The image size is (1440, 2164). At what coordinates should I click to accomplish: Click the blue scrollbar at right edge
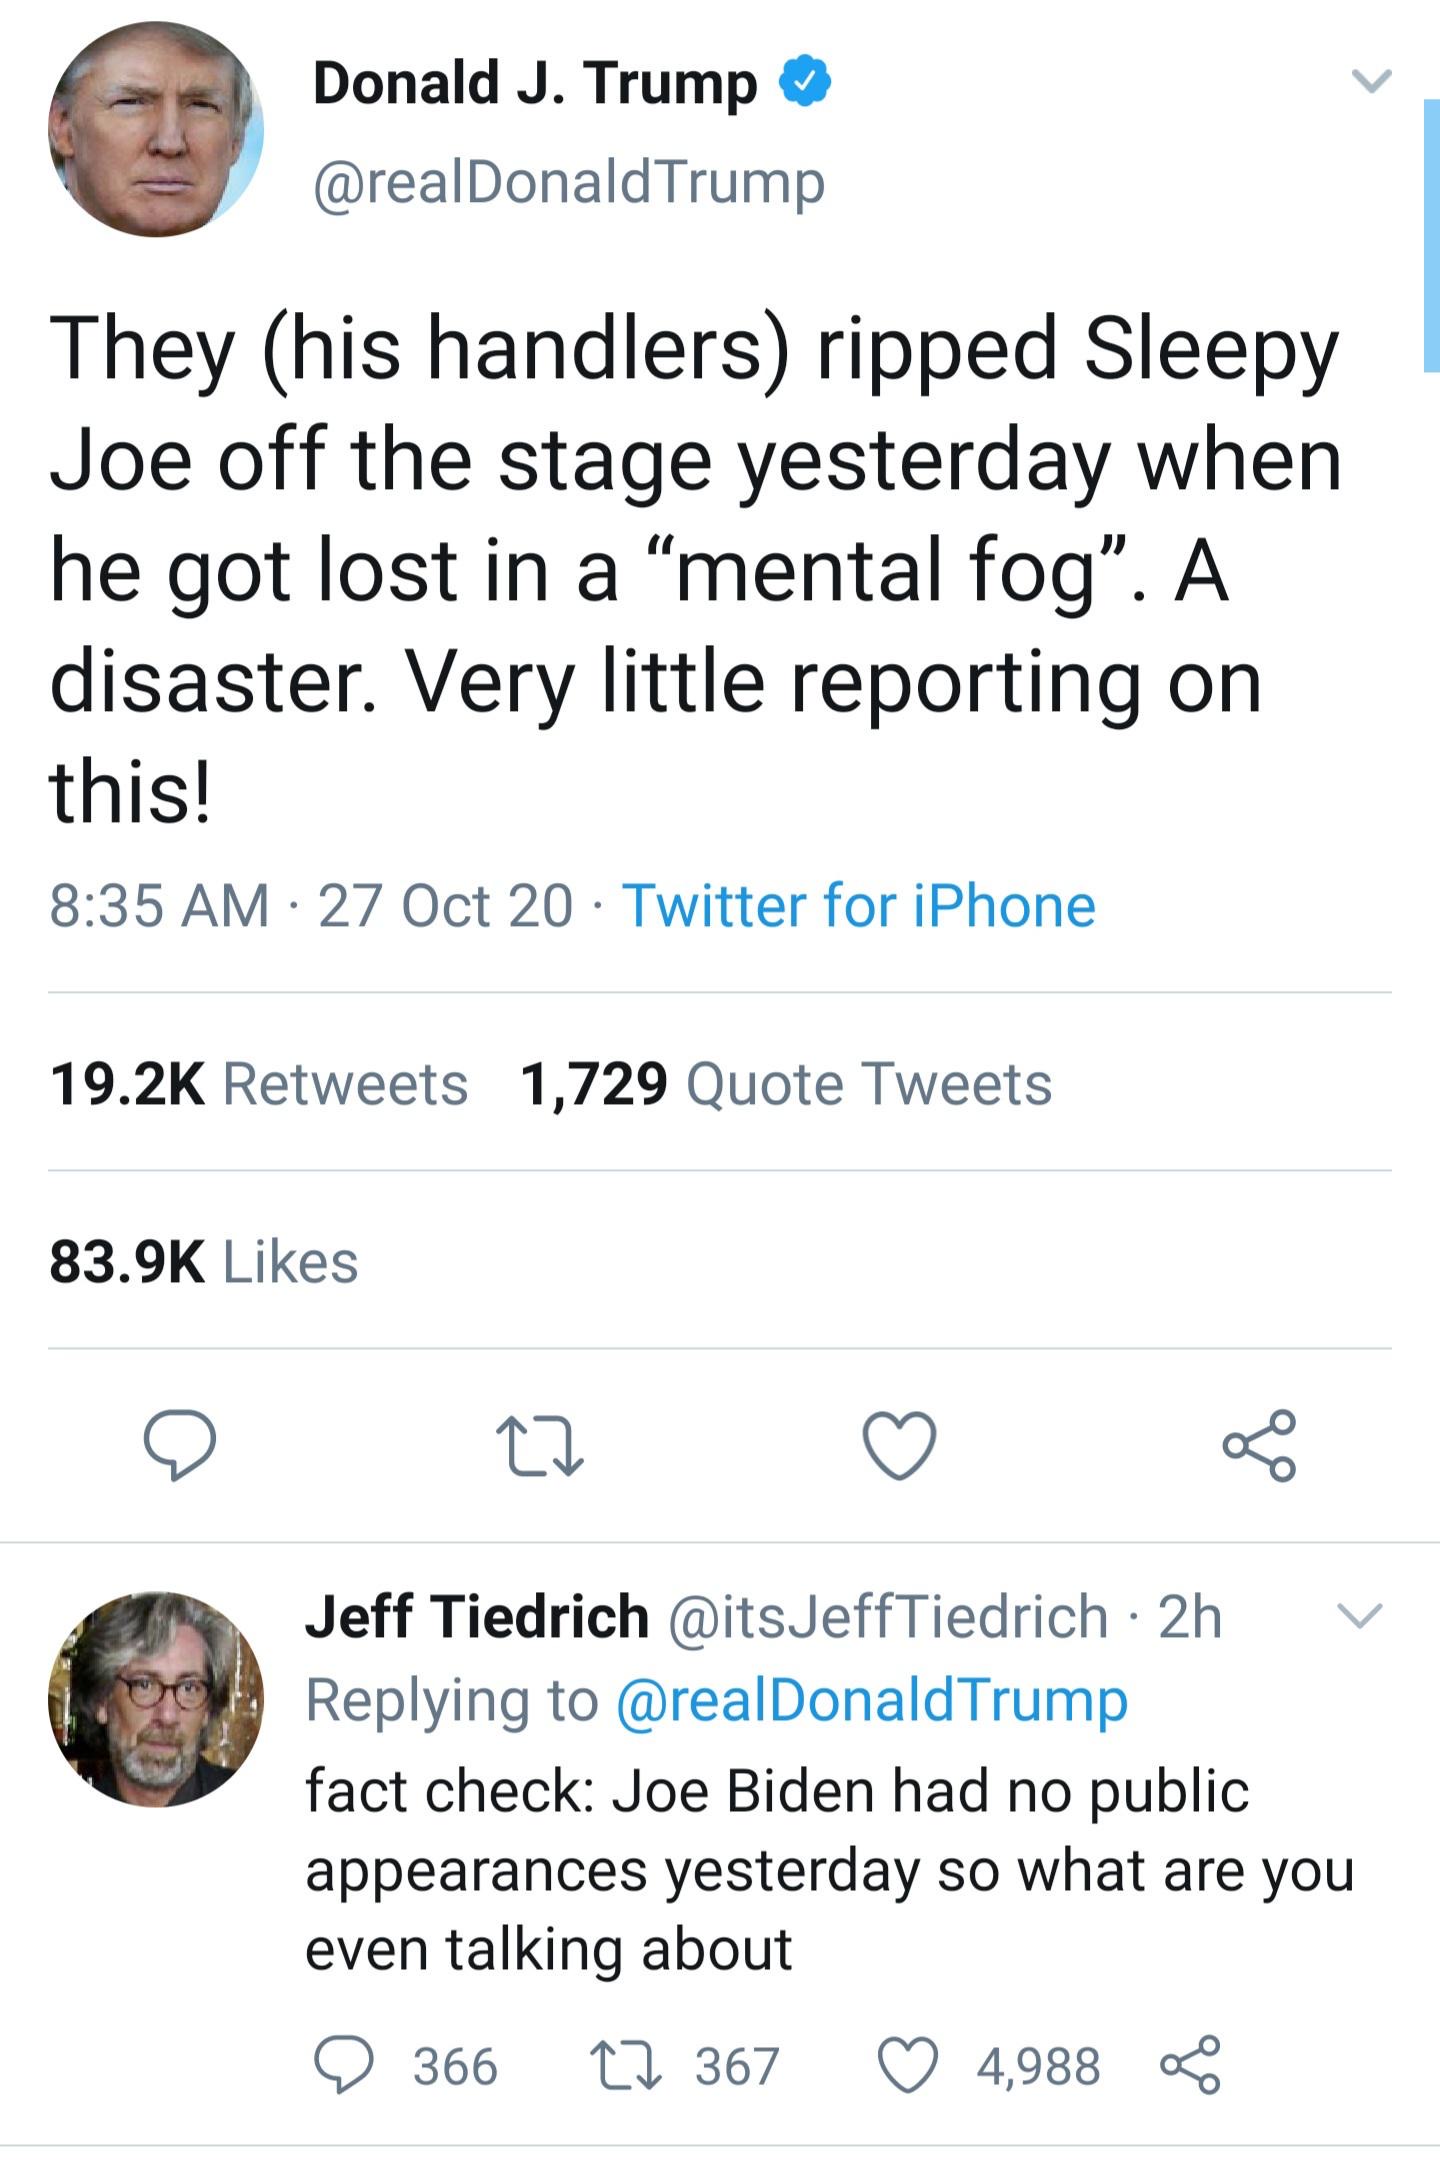coord(1431,235)
